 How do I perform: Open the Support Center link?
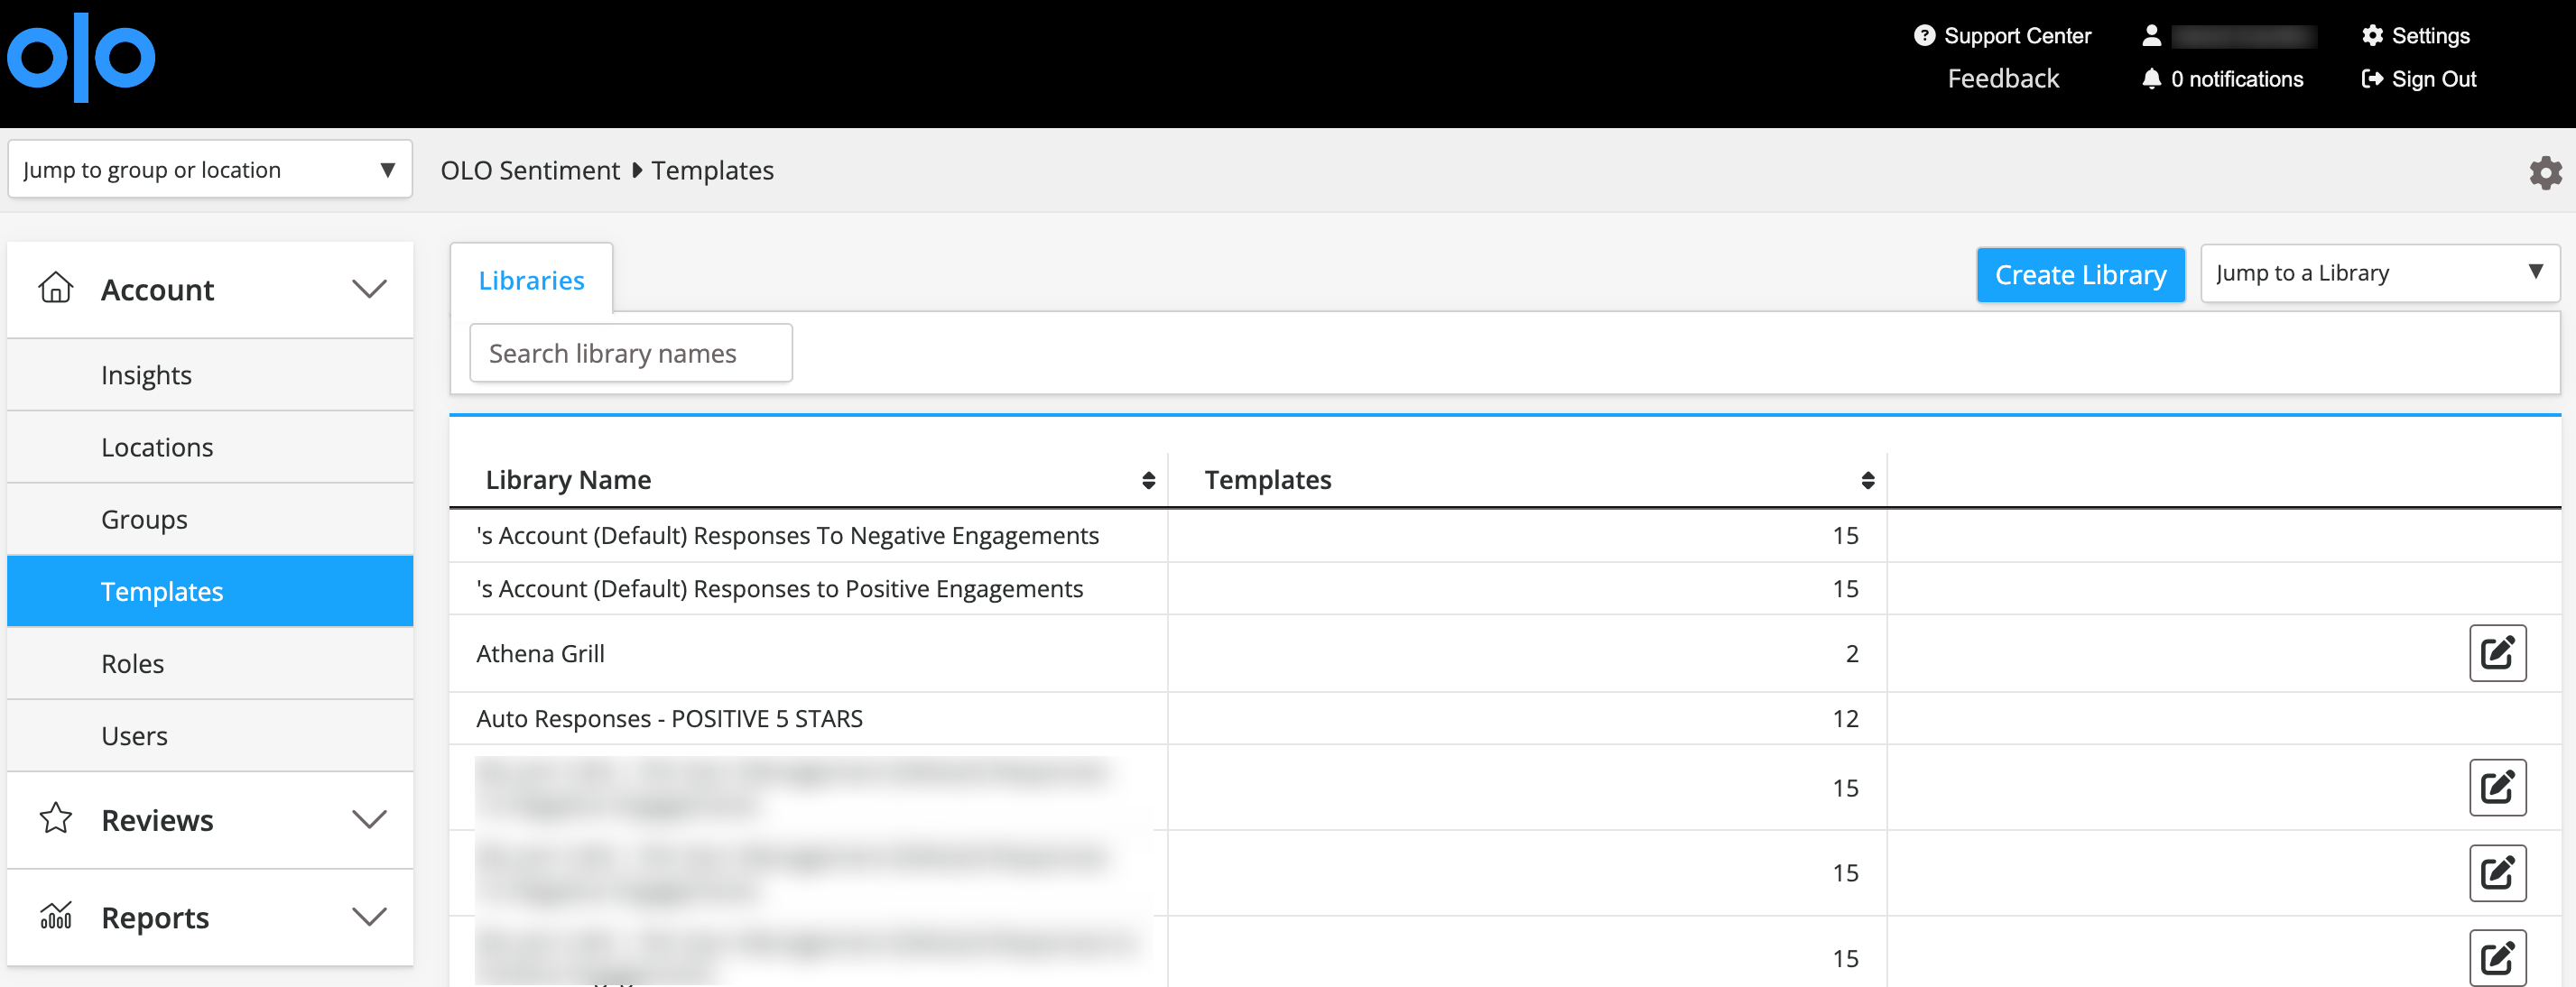click(2017, 36)
